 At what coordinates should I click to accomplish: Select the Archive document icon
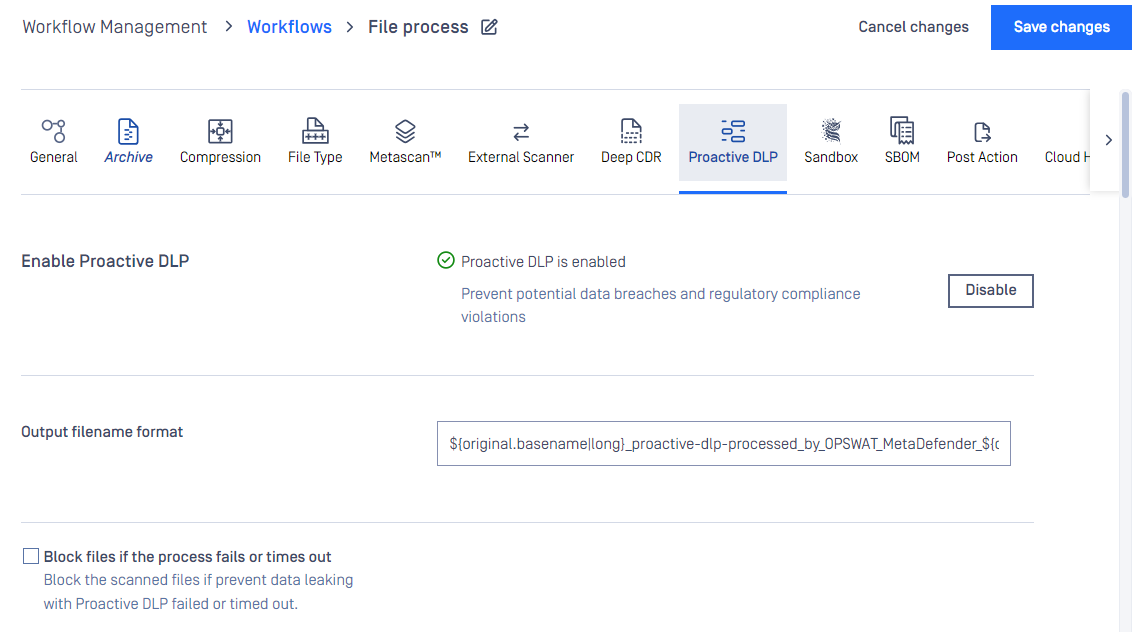coord(128,131)
